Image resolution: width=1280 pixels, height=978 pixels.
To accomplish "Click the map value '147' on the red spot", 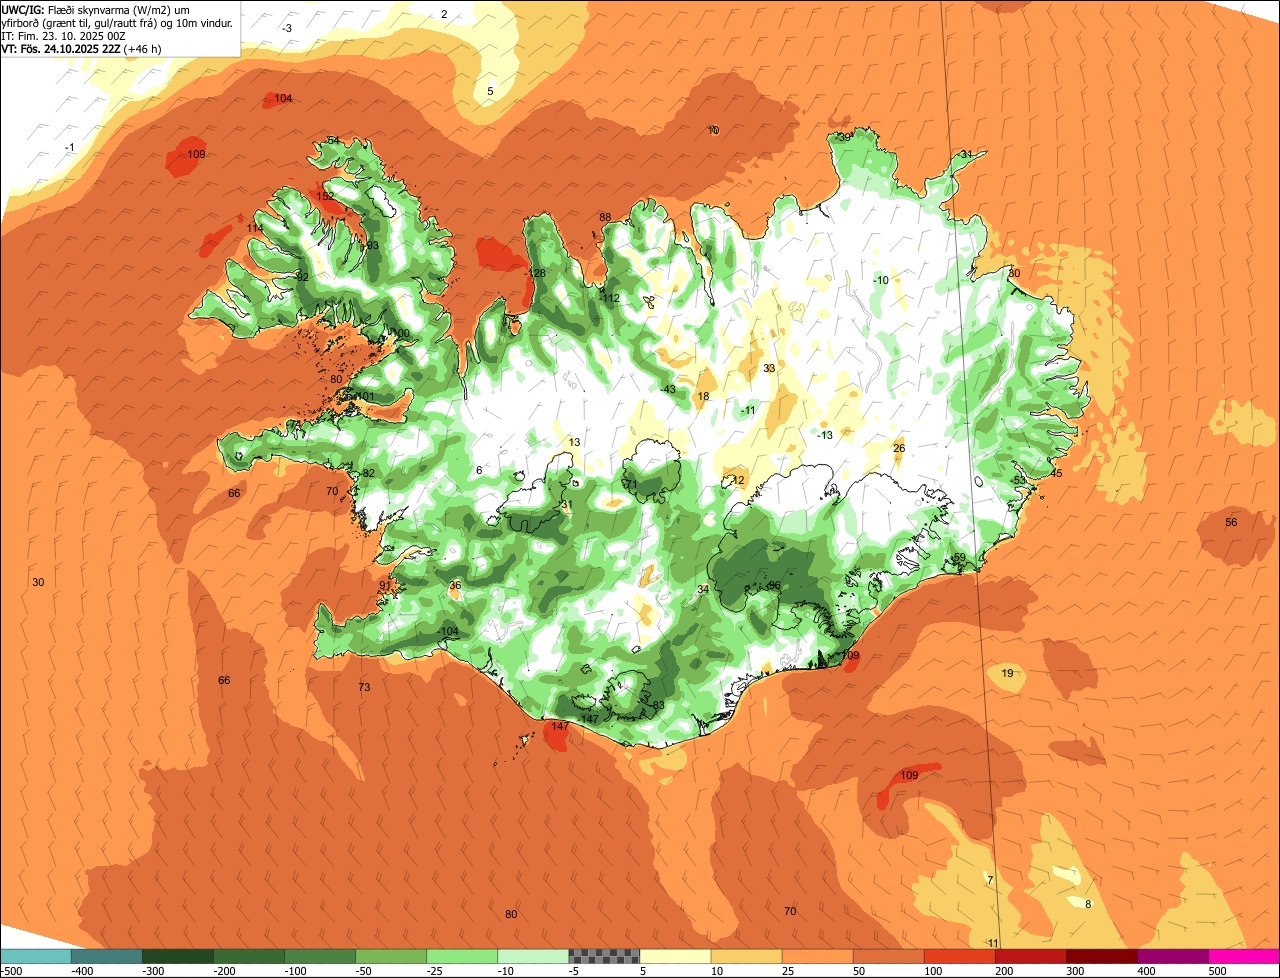I will click(560, 727).
